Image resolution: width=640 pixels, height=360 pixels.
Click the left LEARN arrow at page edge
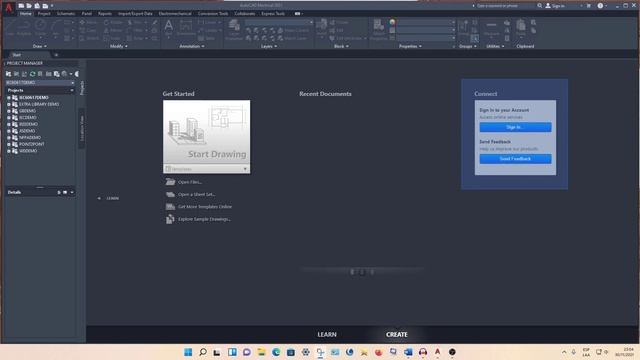[99, 198]
